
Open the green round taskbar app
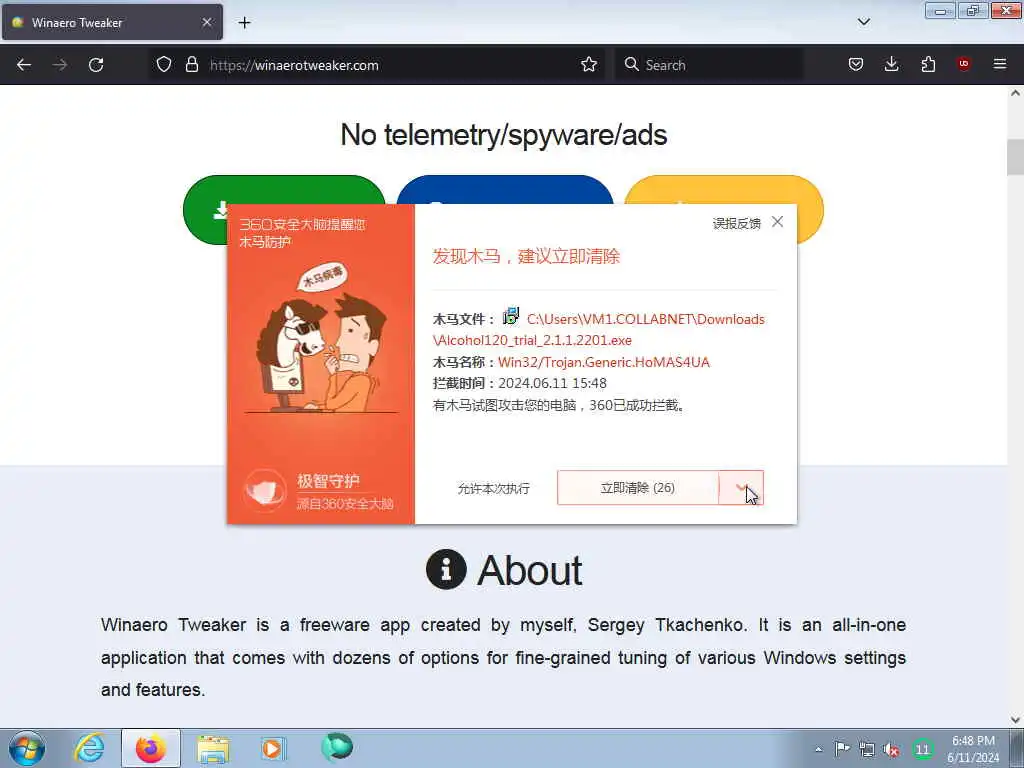(x=337, y=747)
